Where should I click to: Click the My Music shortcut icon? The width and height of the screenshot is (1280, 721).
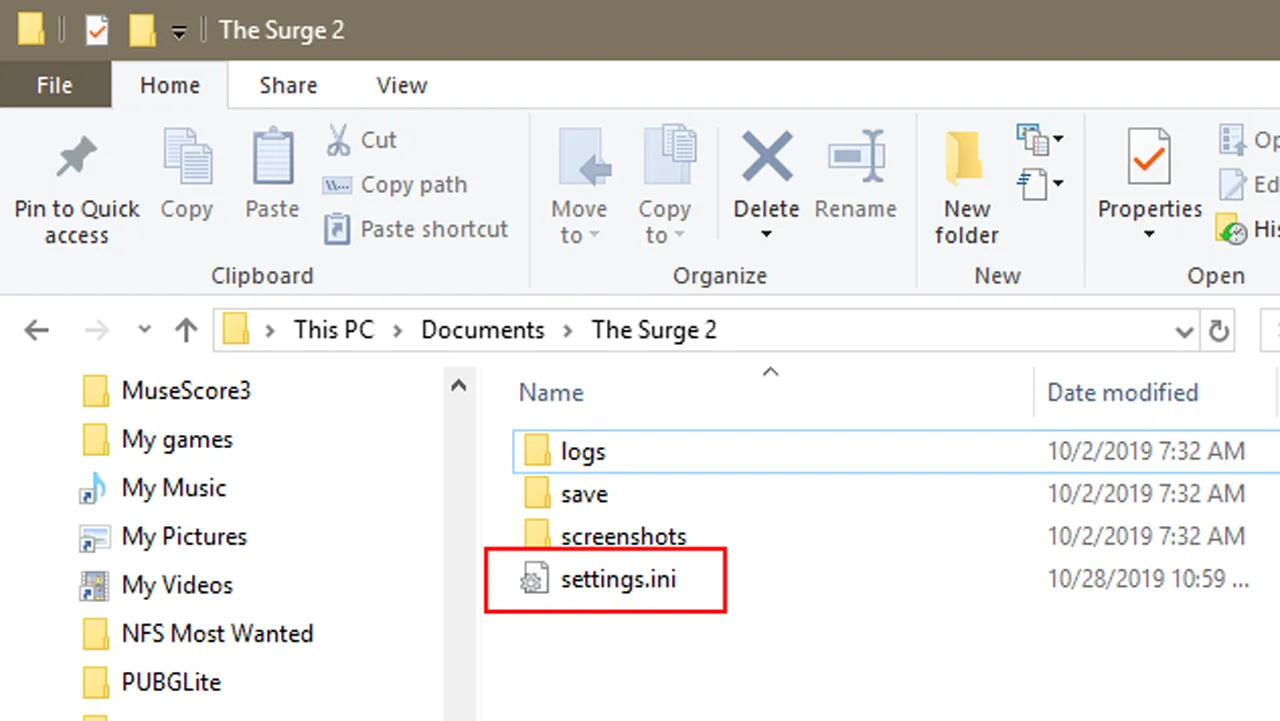94,489
